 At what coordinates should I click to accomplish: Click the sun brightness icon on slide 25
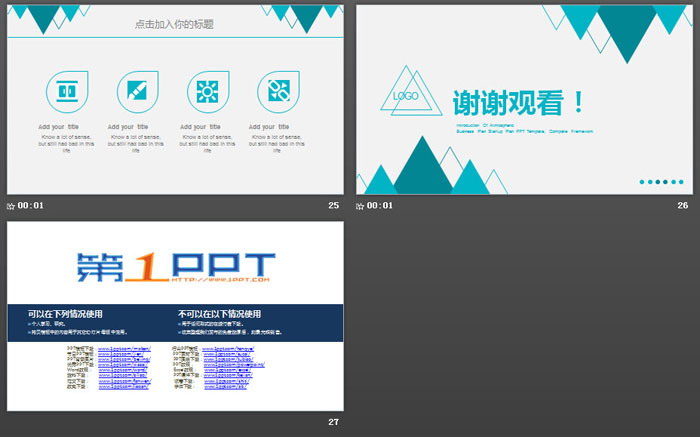(x=208, y=92)
